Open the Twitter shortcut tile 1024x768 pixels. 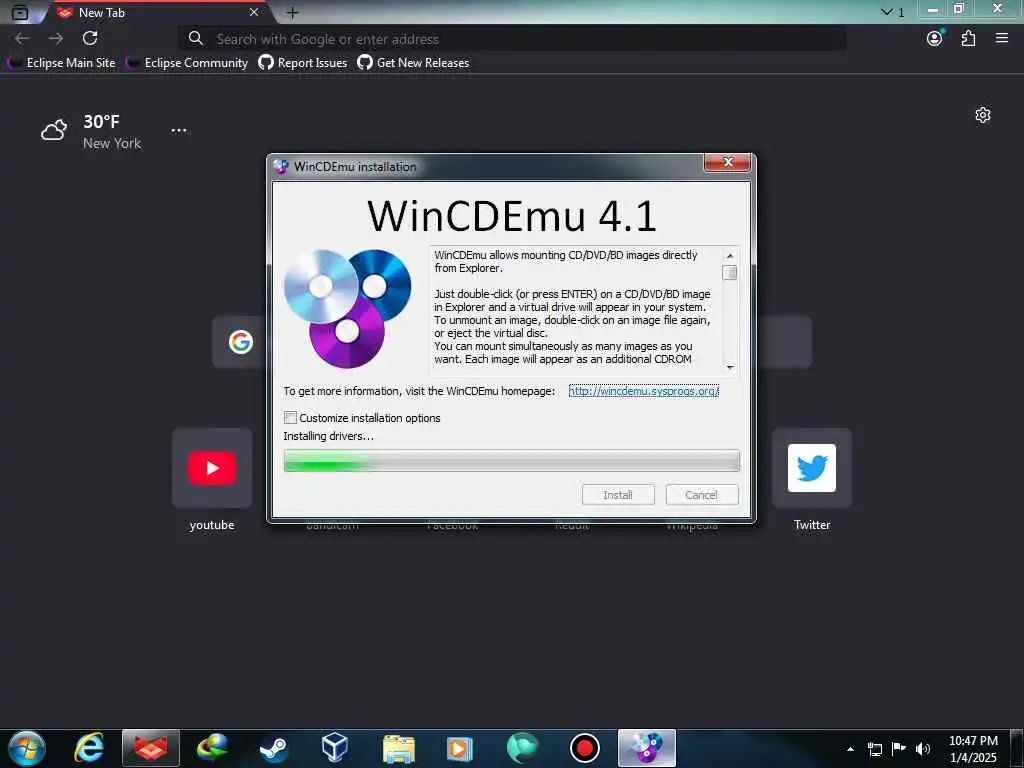[x=812, y=480]
